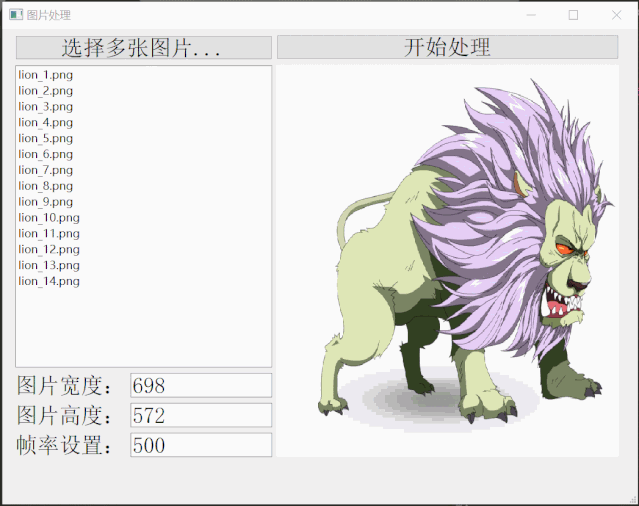Image resolution: width=639 pixels, height=506 pixels.
Task: Focus the 图片高度 field showing 572
Action: pos(201,415)
